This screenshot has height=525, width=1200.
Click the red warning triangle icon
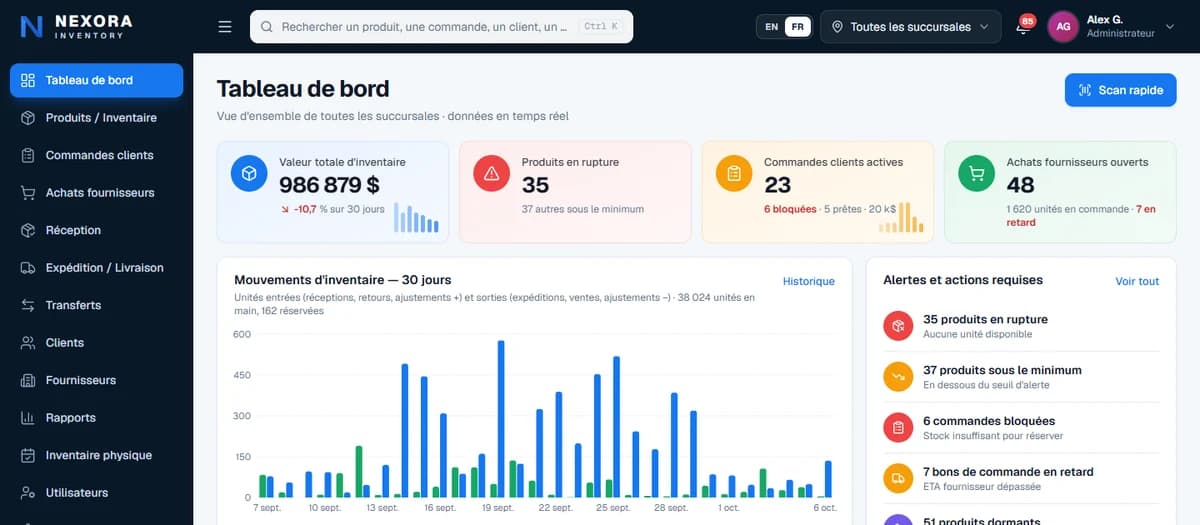pos(491,173)
